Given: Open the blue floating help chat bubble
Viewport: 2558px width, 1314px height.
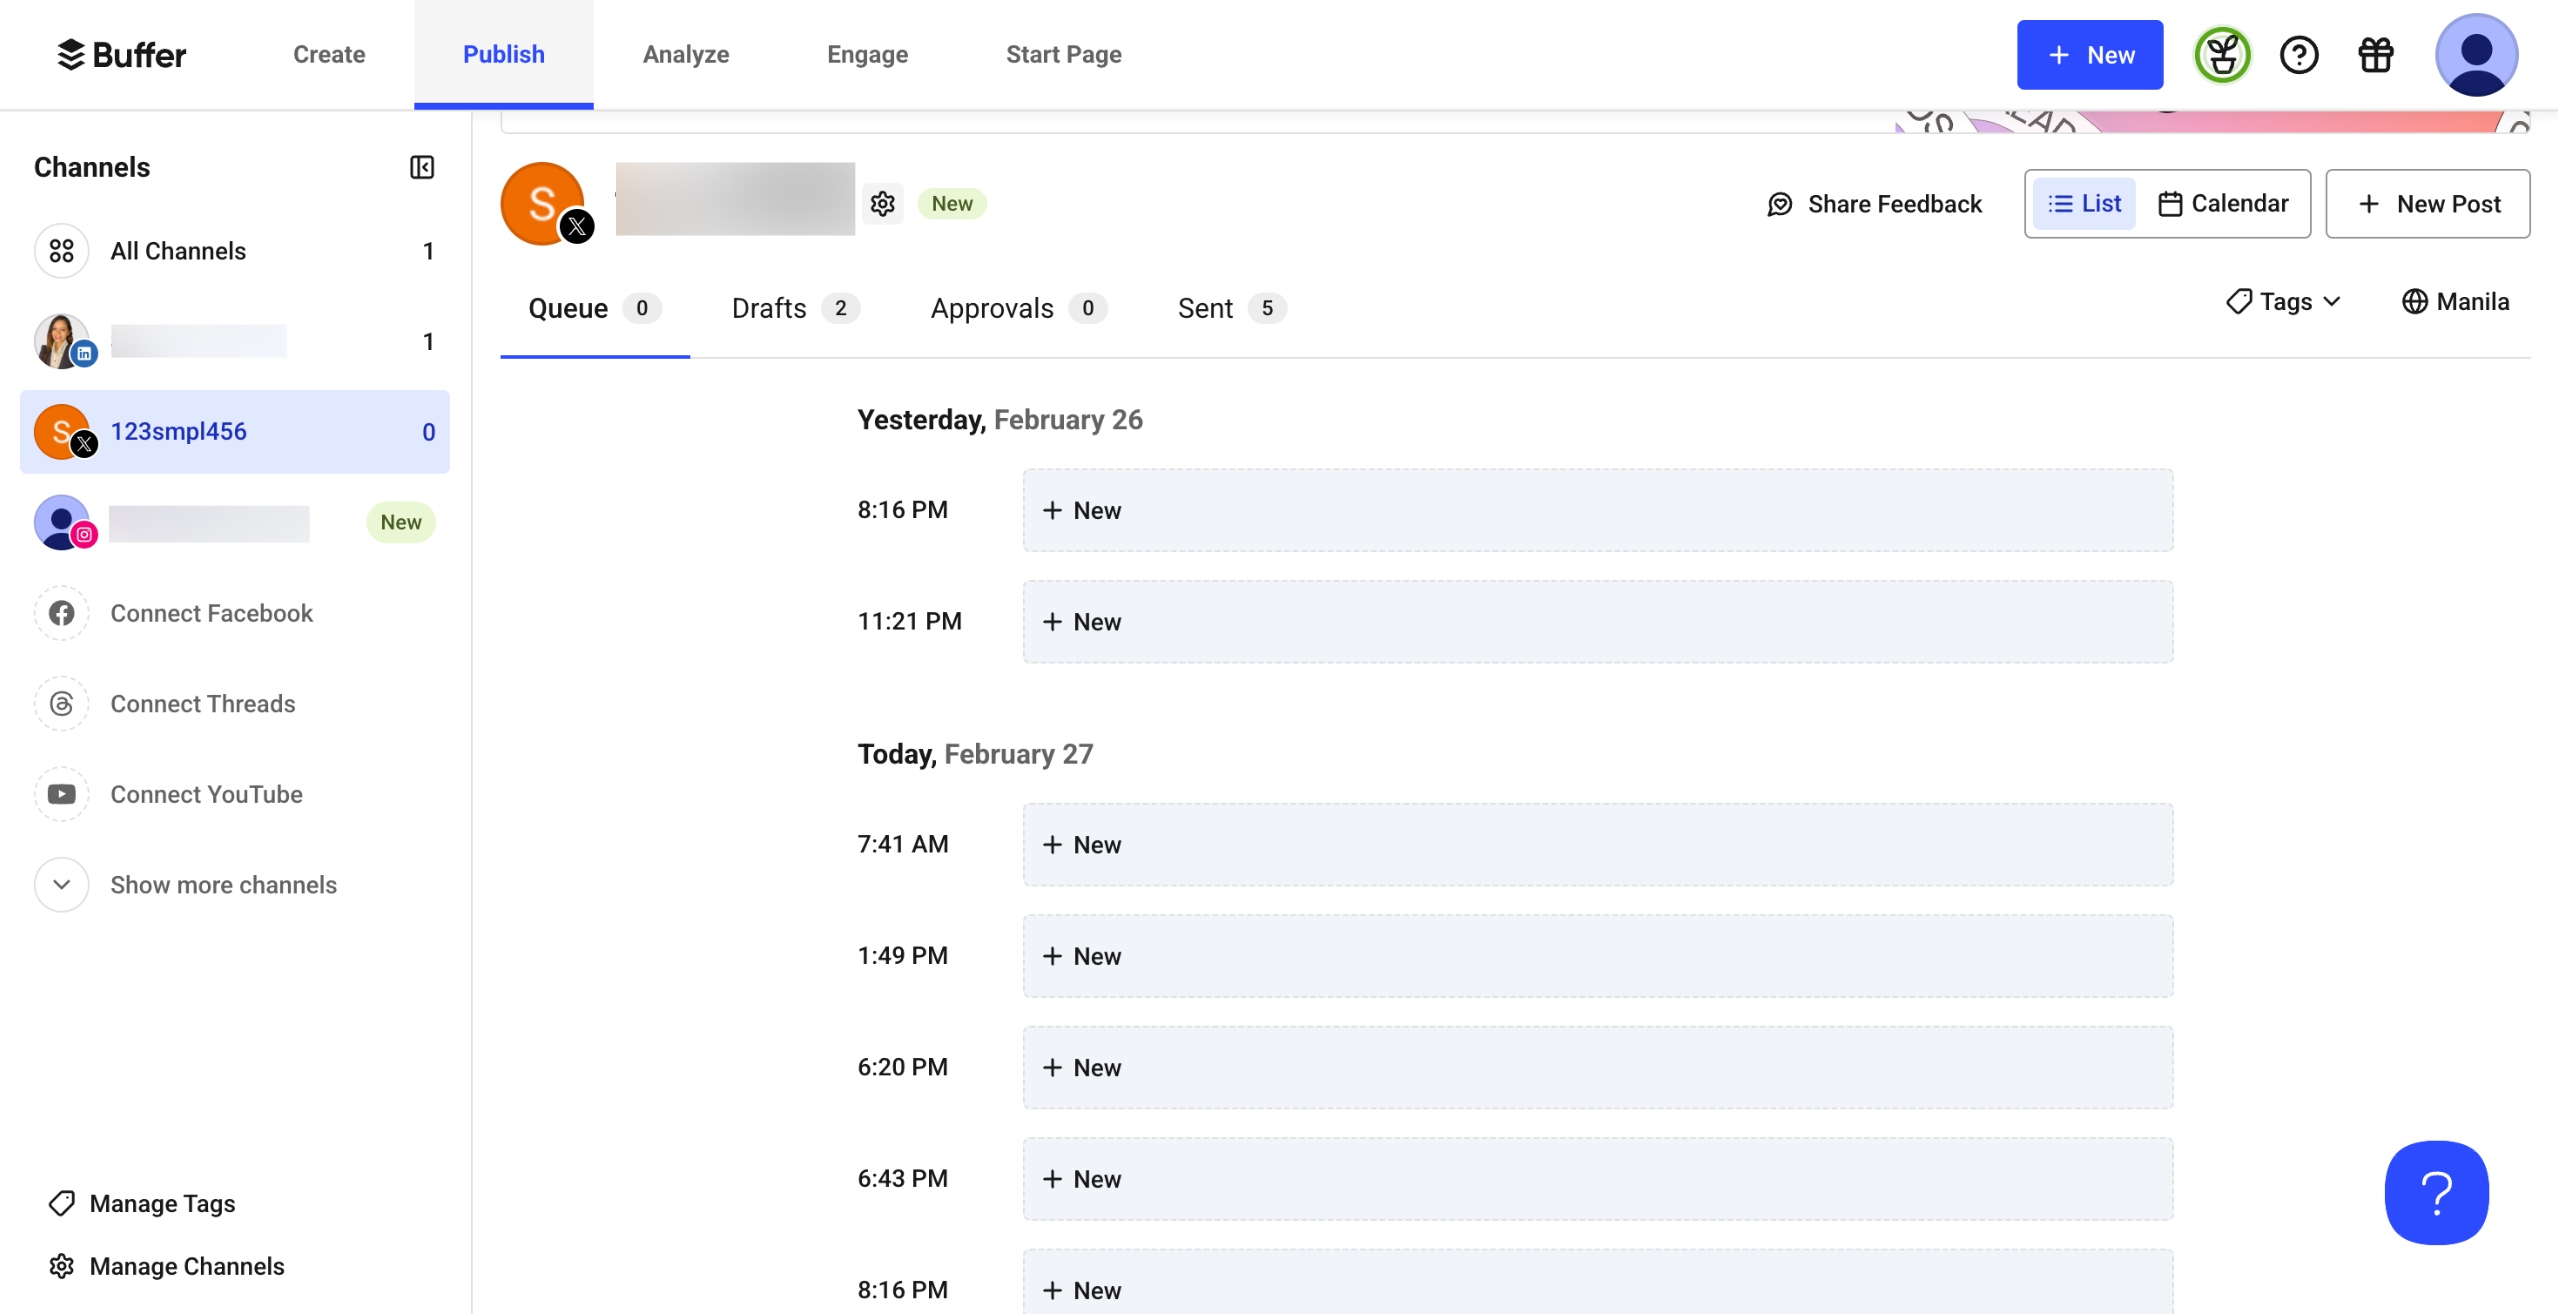Looking at the screenshot, I should (x=2435, y=1192).
